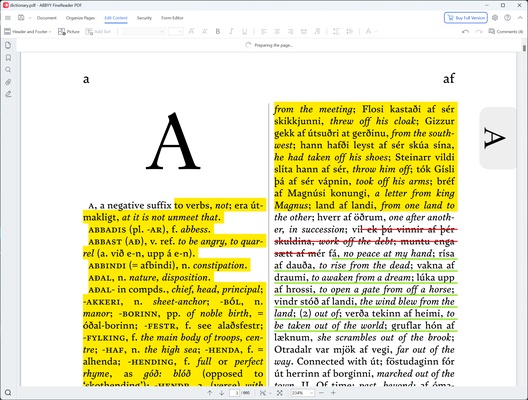528x400 pixels.
Task: Open the line spacing icon
Action: pos(336,32)
